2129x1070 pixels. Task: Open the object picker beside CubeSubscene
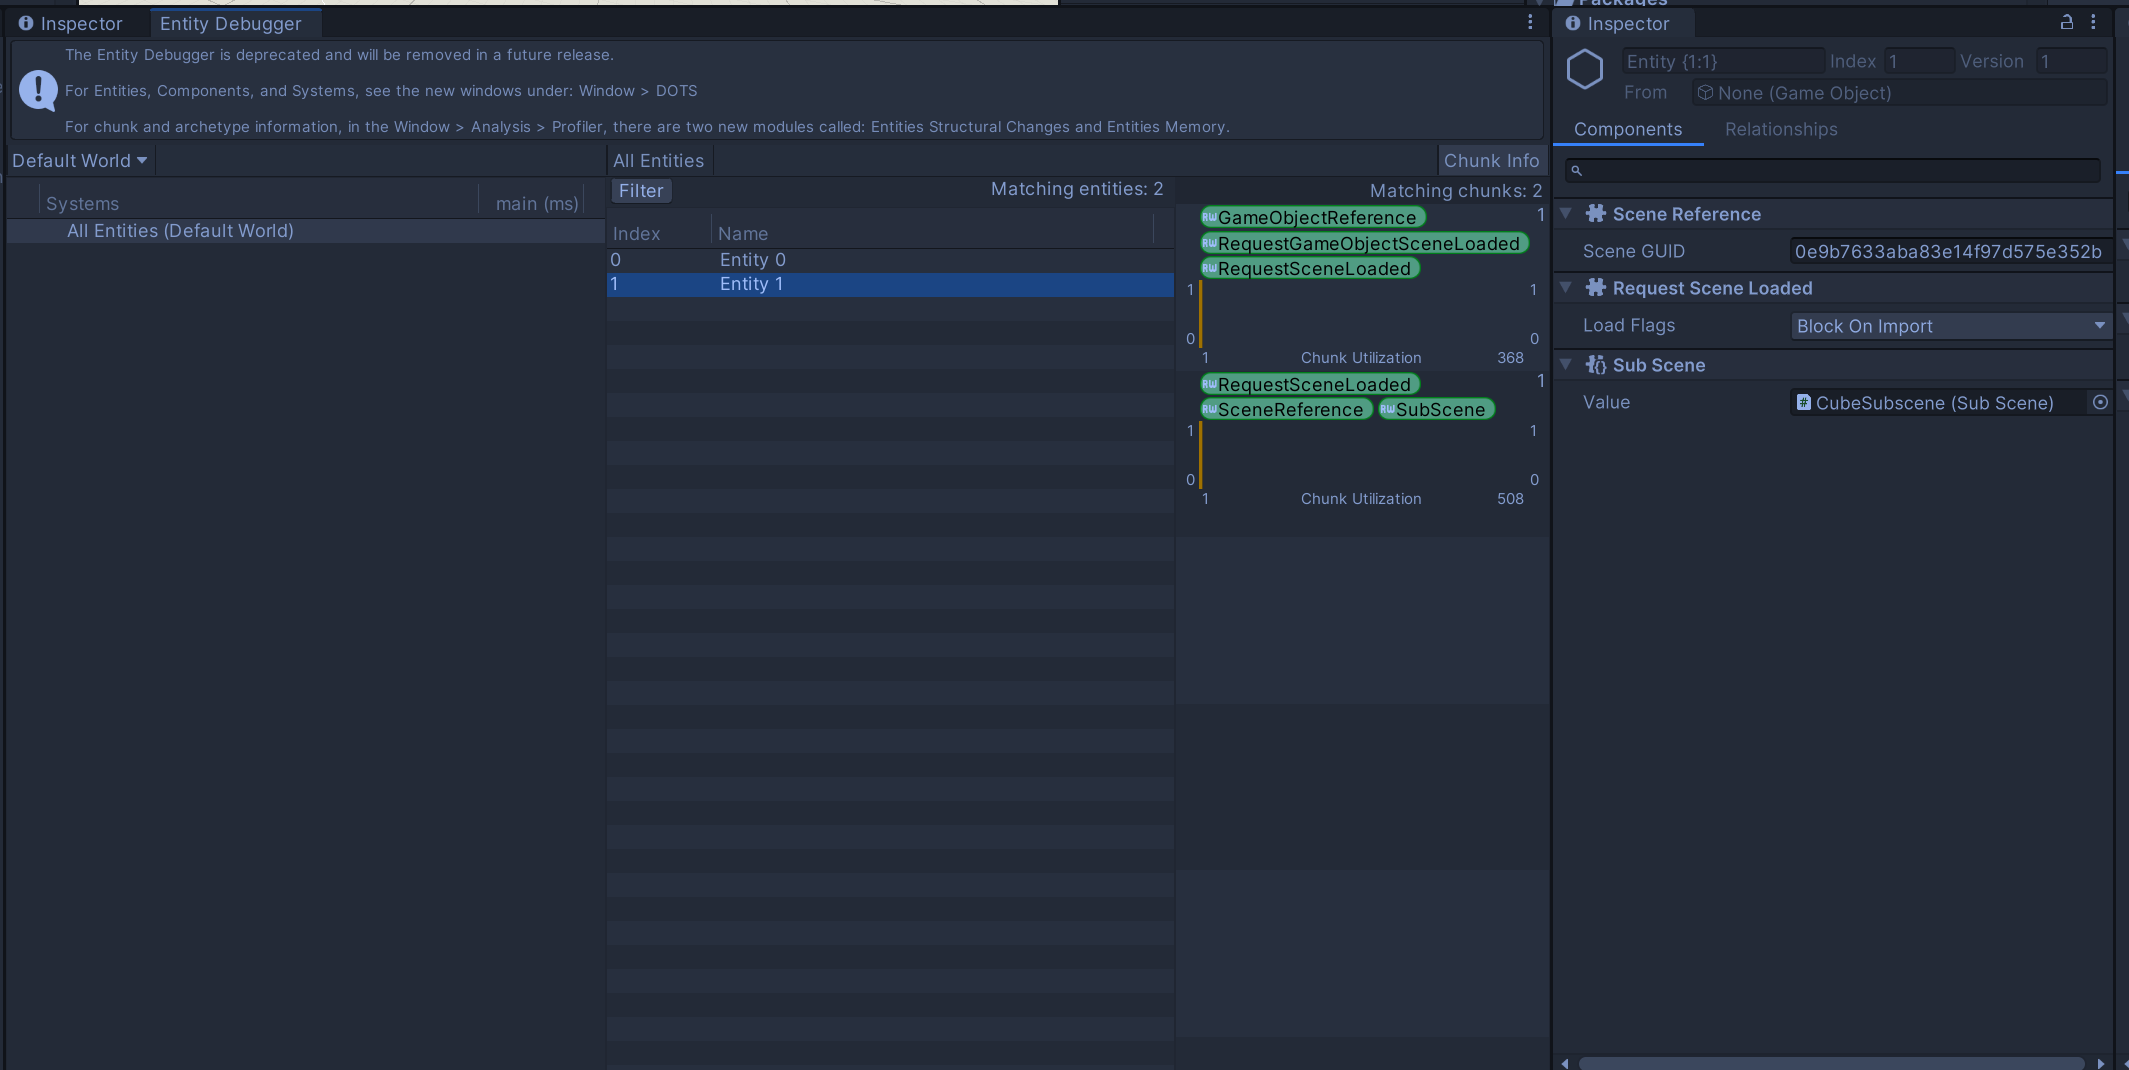click(2100, 402)
